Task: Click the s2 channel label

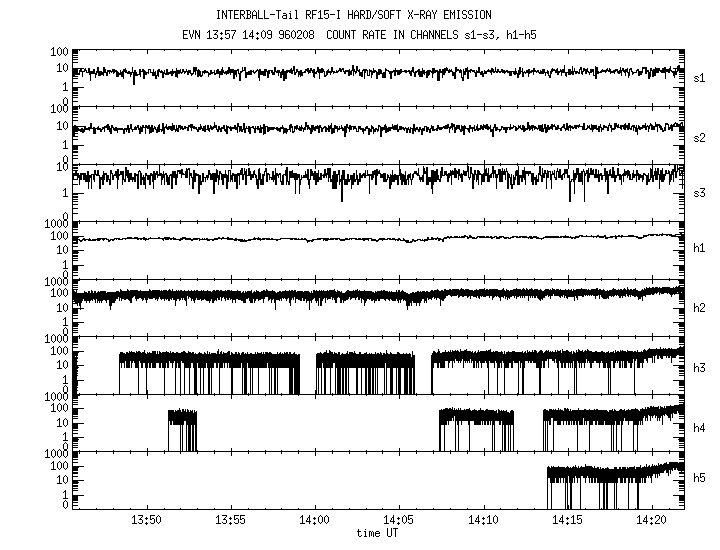Action: click(x=699, y=137)
